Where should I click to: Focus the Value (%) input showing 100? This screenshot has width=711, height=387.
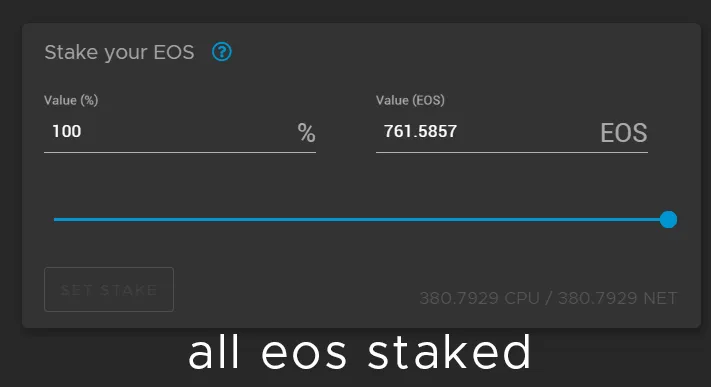pos(180,132)
